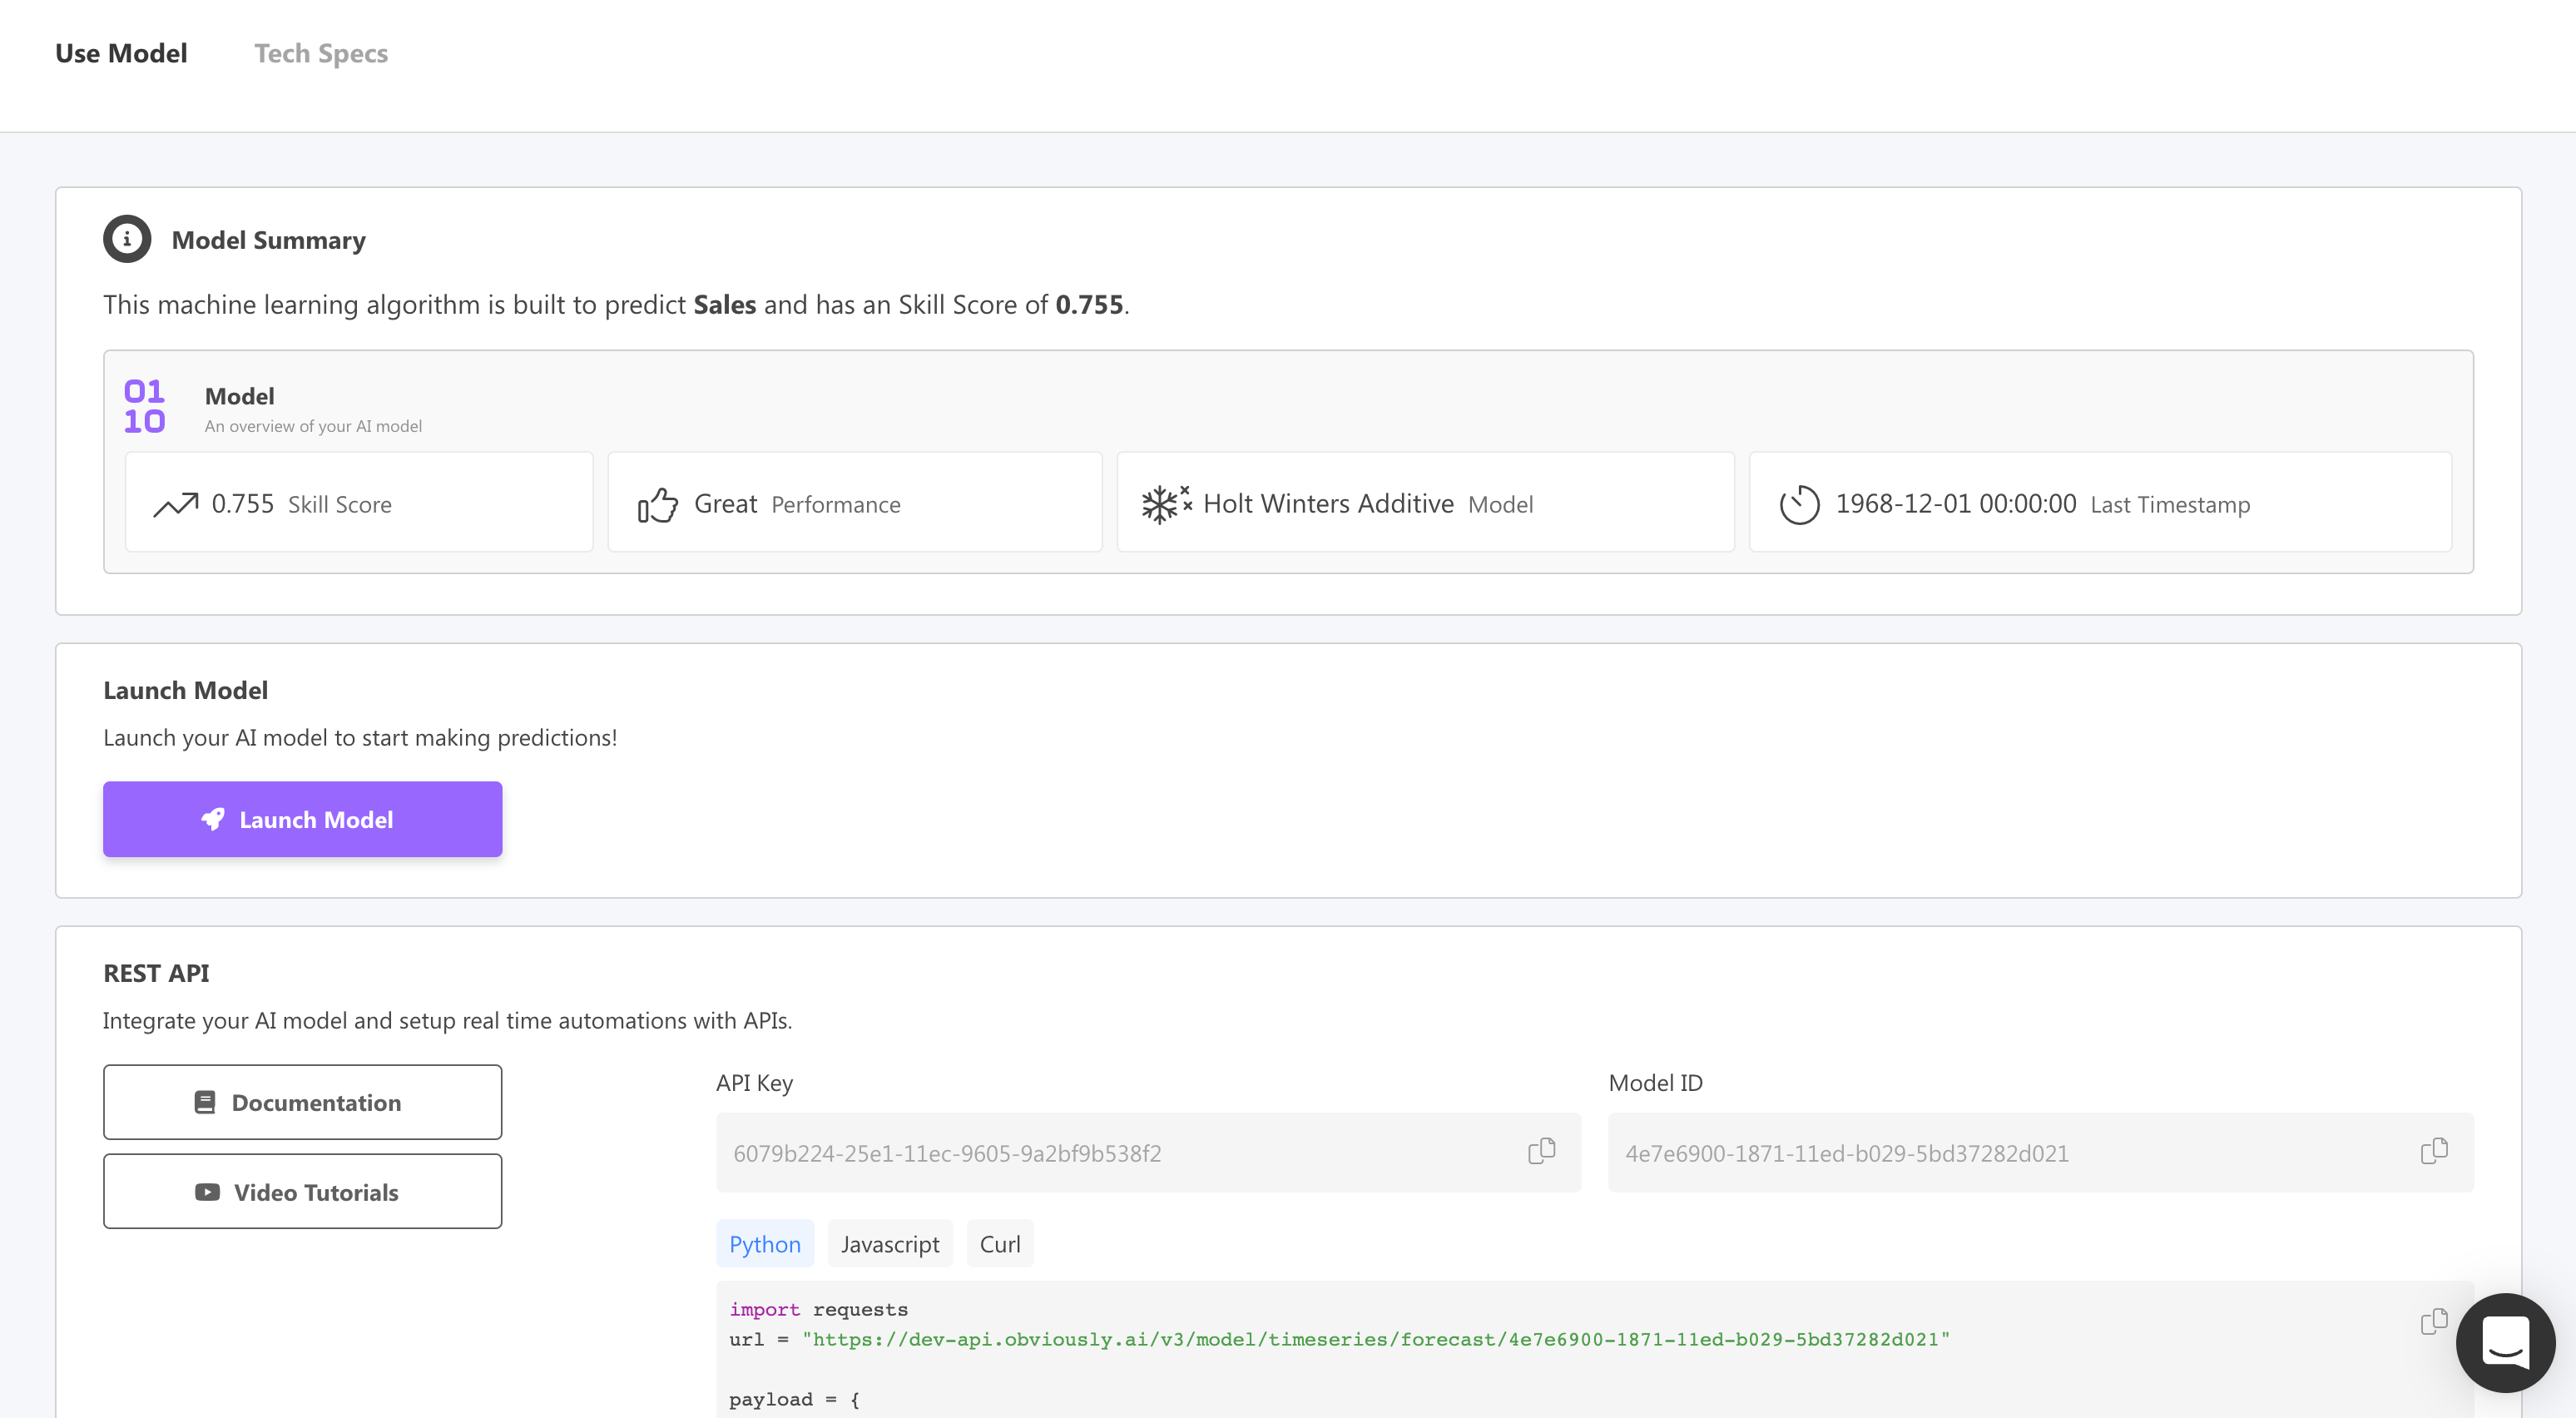Copy the Python code snippet
2576x1418 pixels.
pyautogui.click(x=2433, y=1322)
